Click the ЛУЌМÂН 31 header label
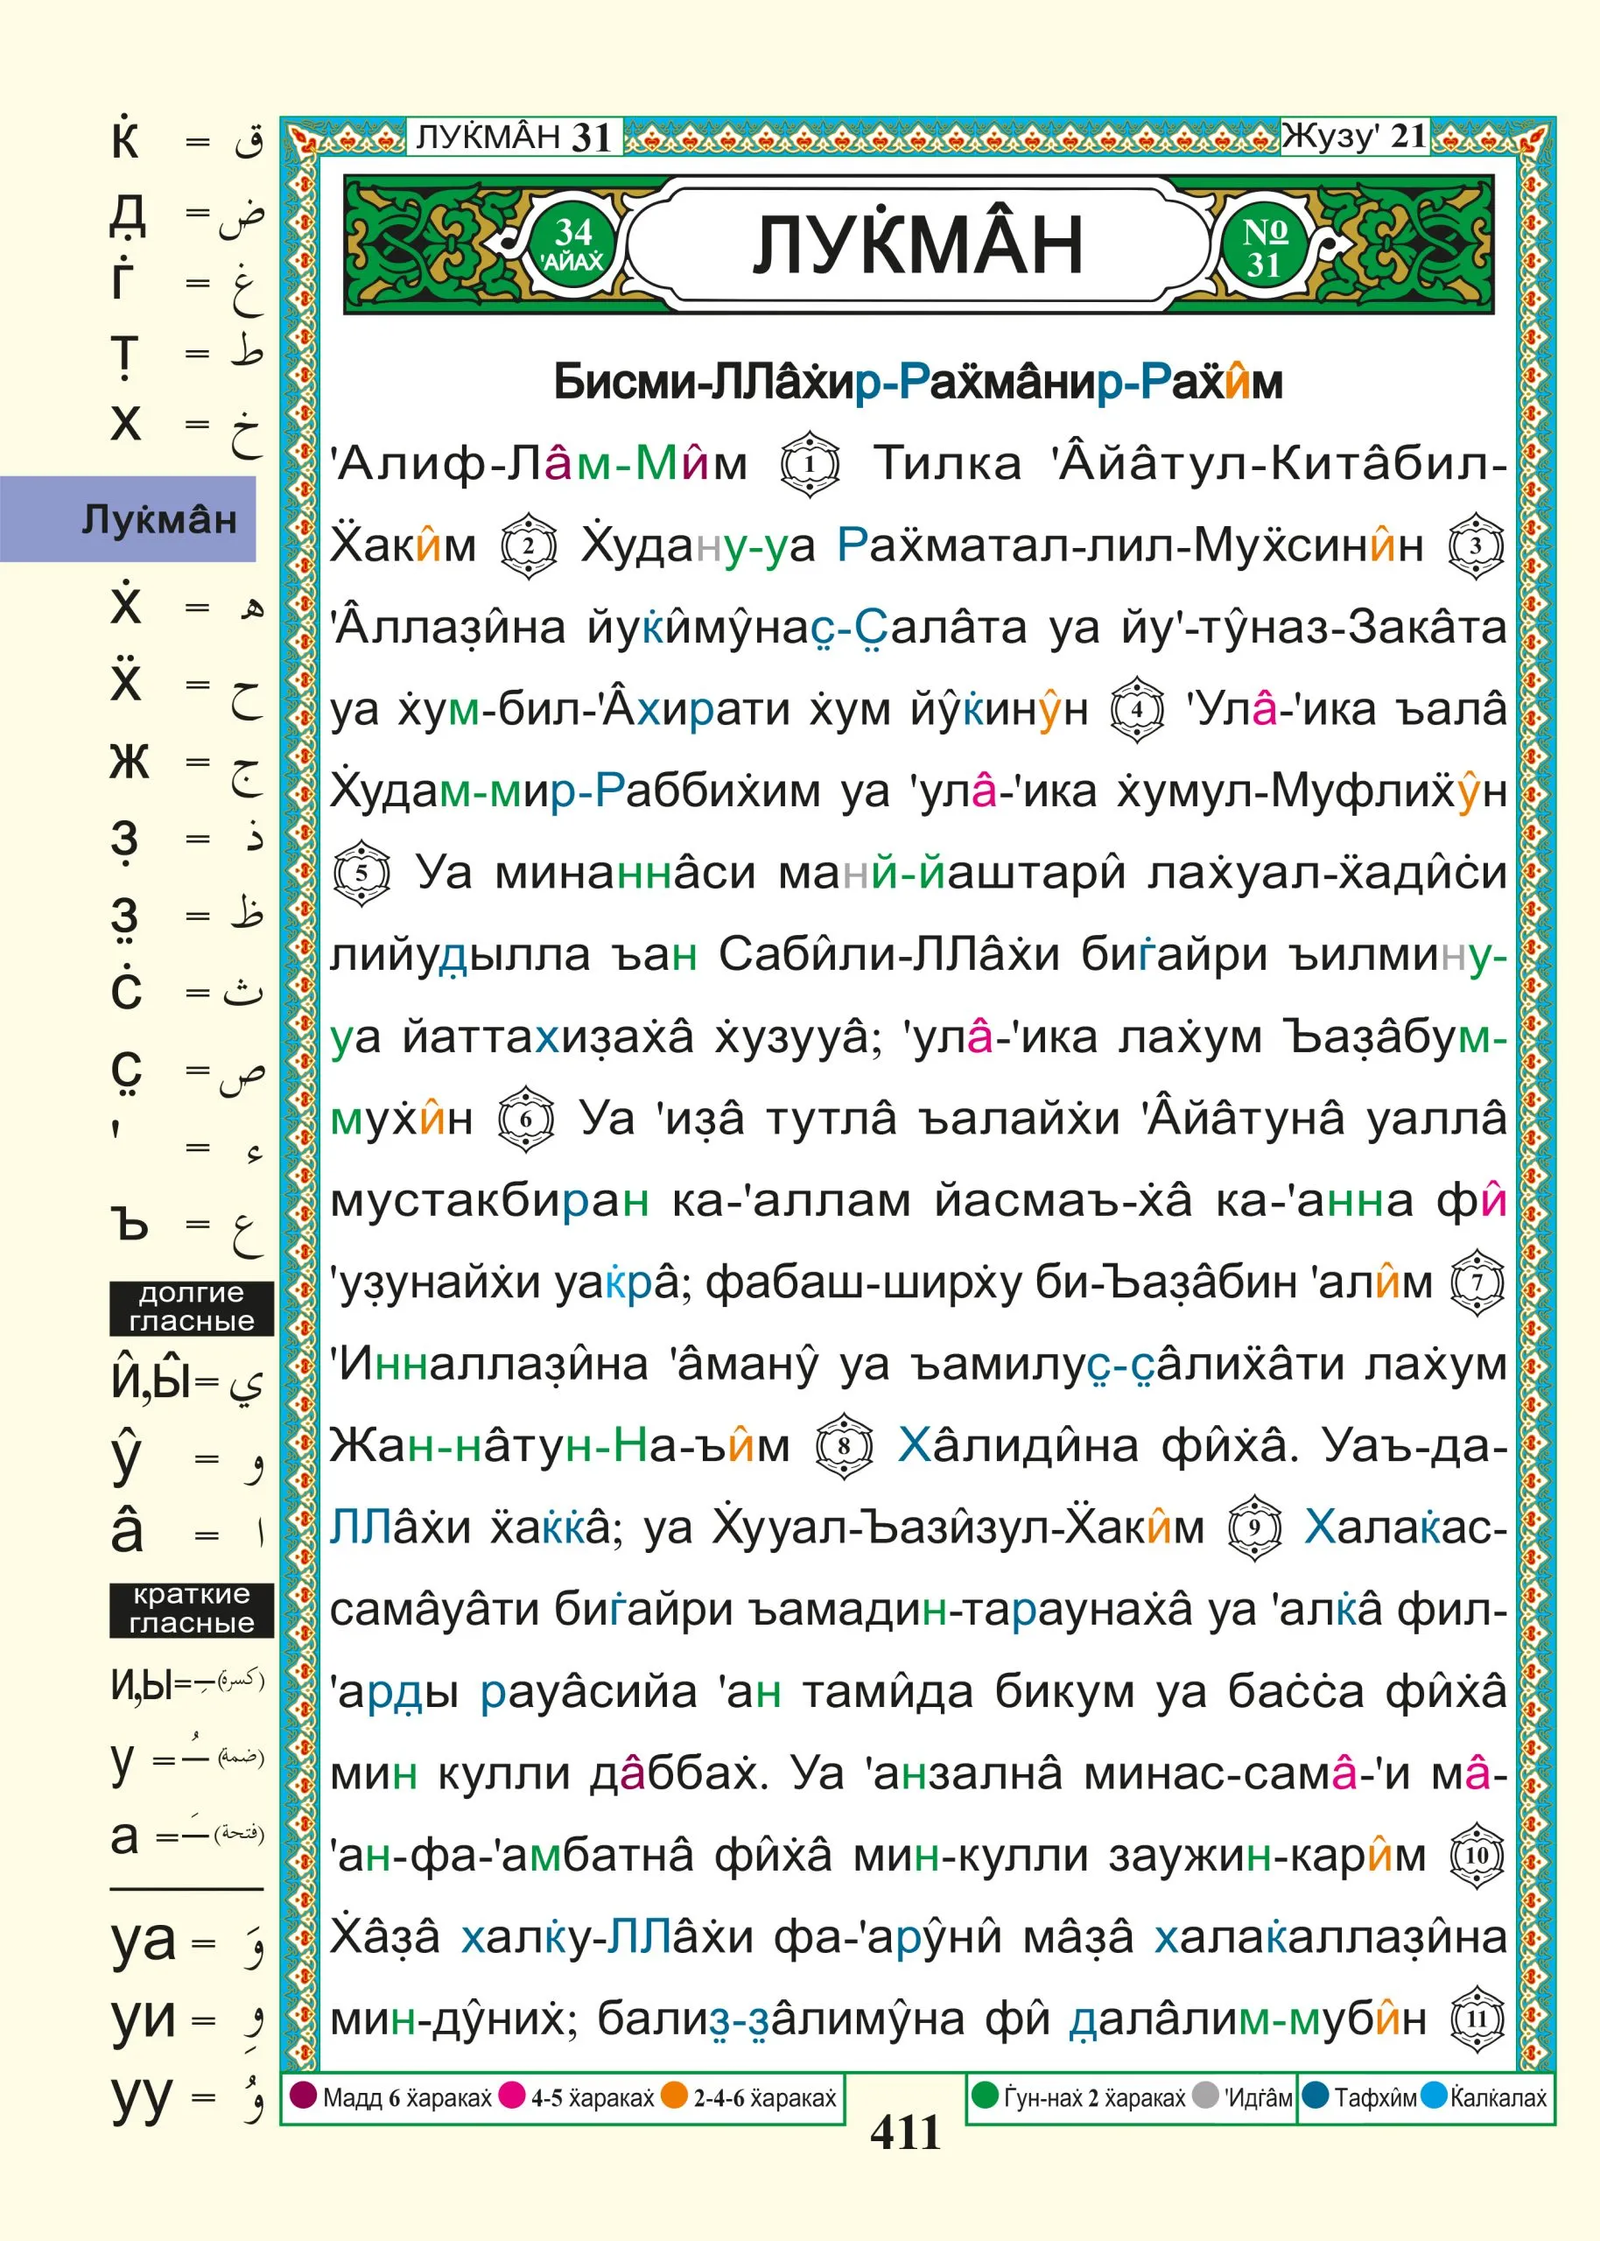1600x2241 pixels. [x=513, y=137]
